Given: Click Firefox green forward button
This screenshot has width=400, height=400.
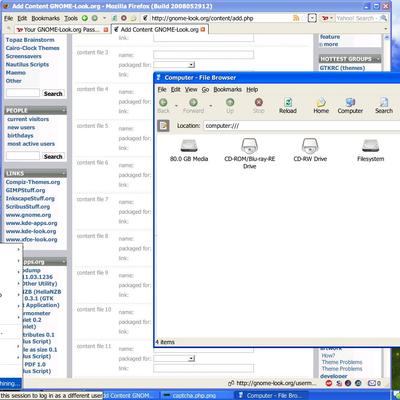Looking at the screenshot, I should (95, 18).
